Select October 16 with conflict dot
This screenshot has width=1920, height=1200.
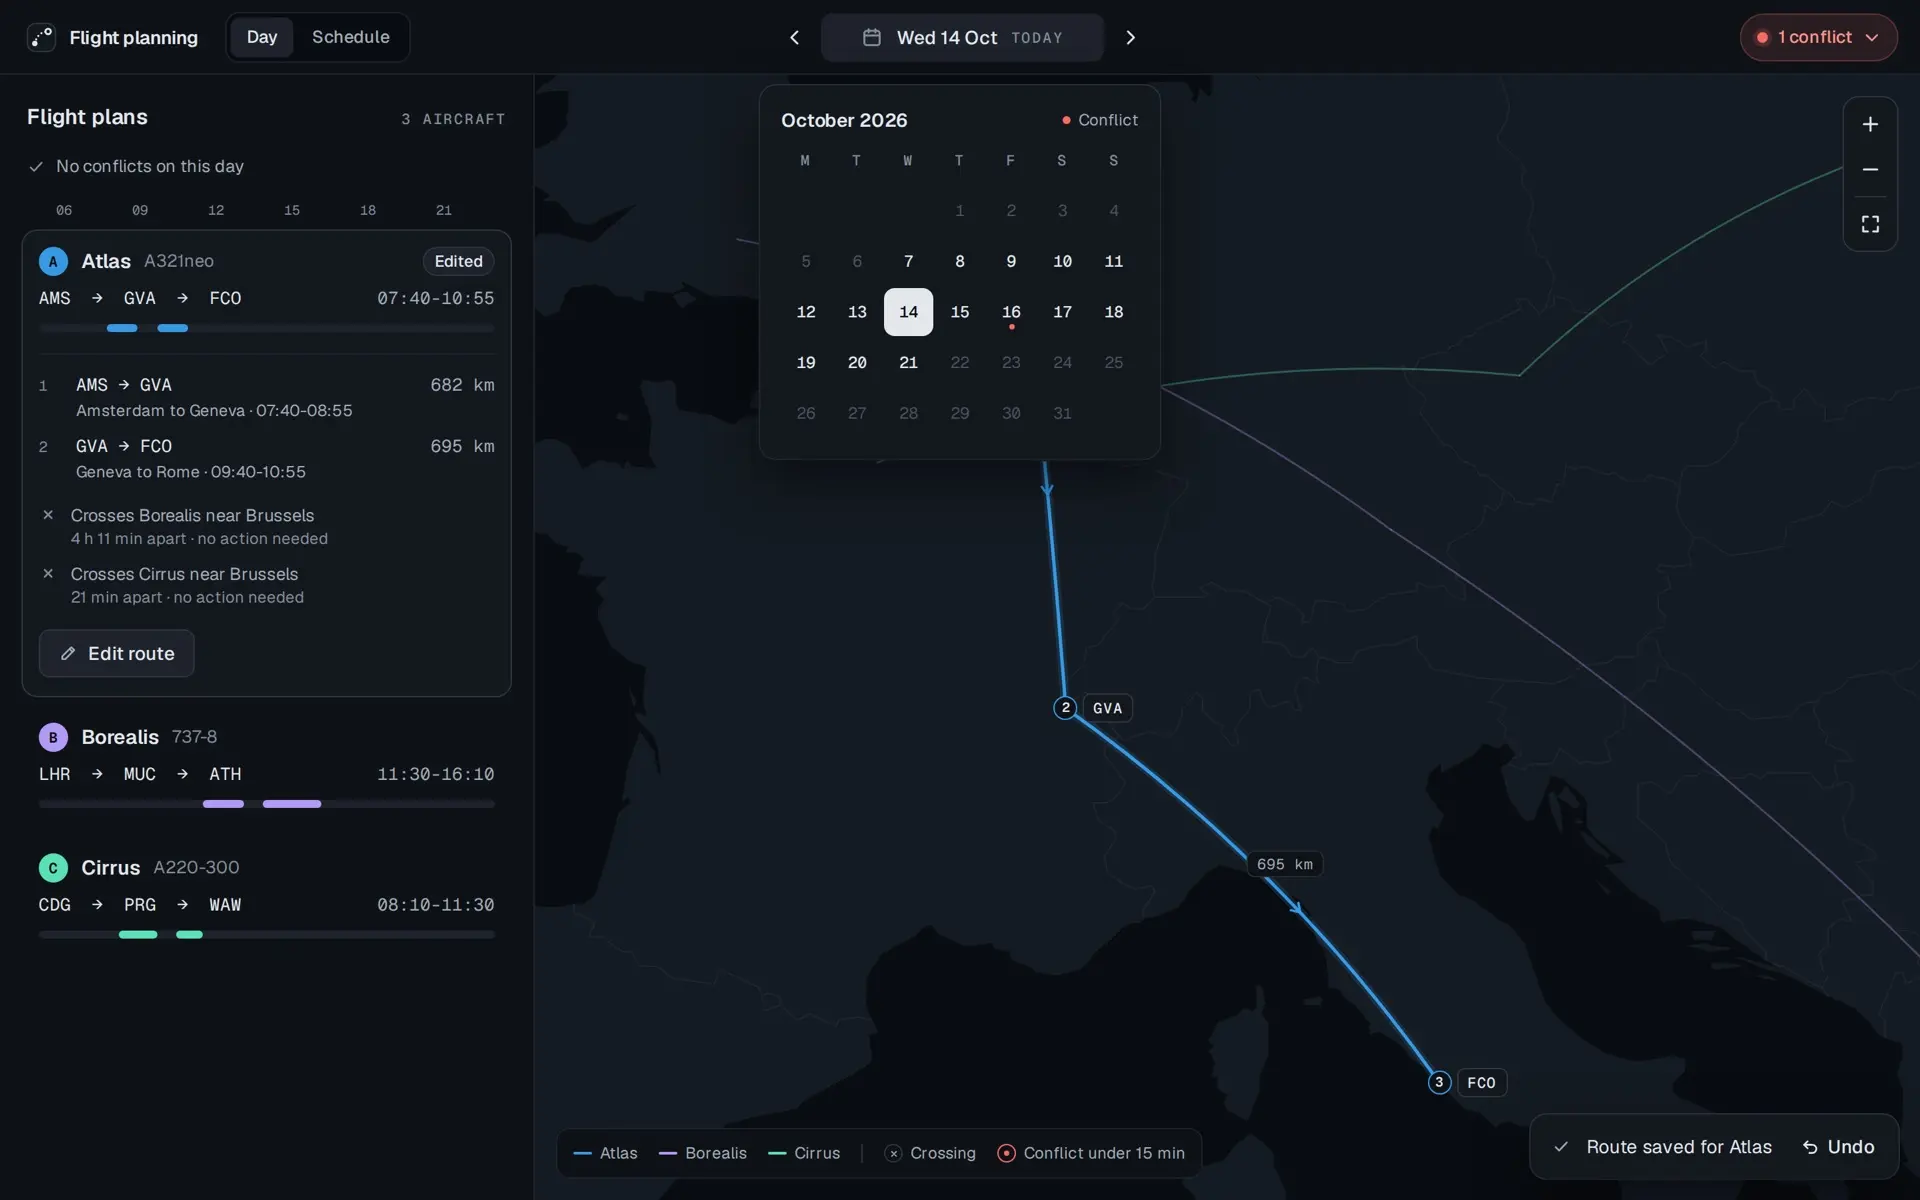click(1011, 312)
